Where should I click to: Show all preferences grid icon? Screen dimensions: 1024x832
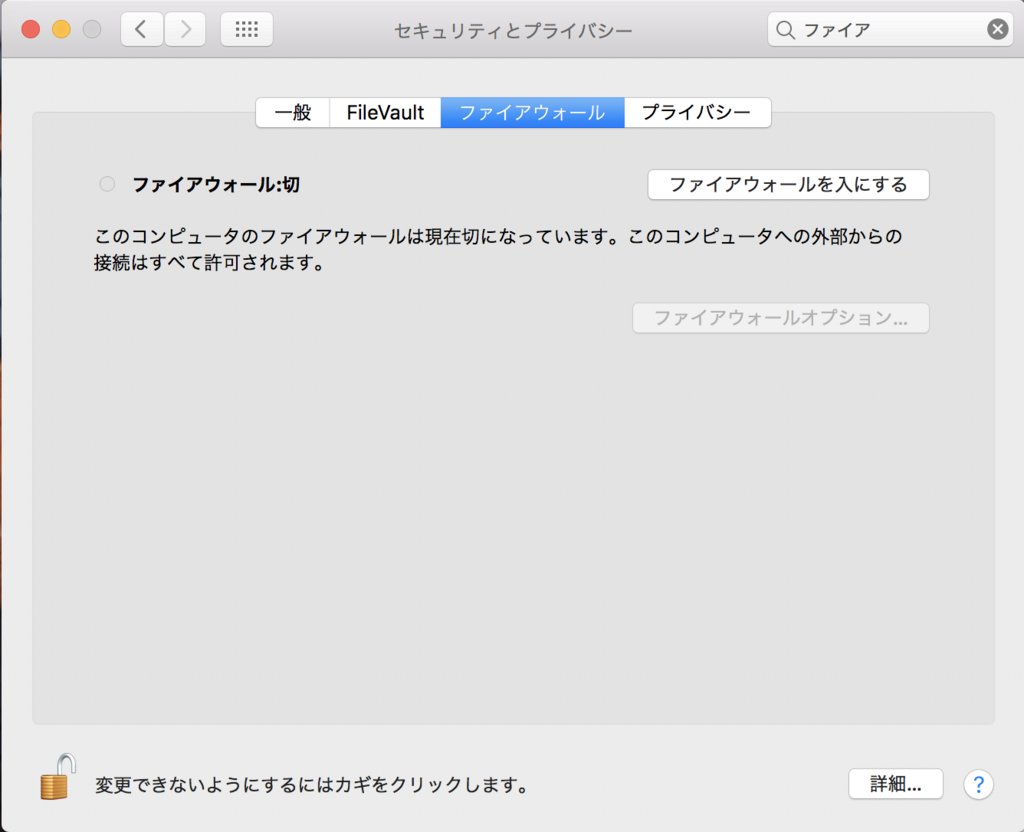247,29
